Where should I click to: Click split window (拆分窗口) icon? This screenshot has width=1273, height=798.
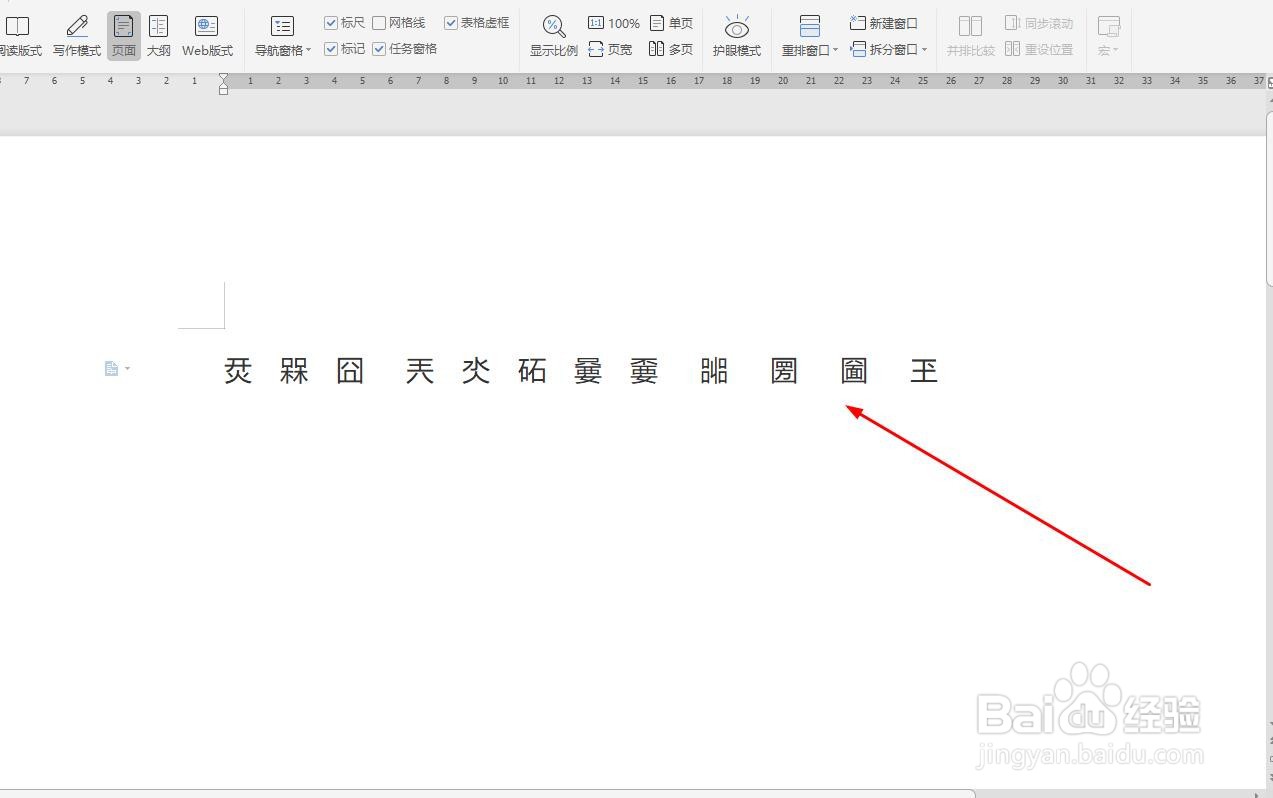click(858, 49)
